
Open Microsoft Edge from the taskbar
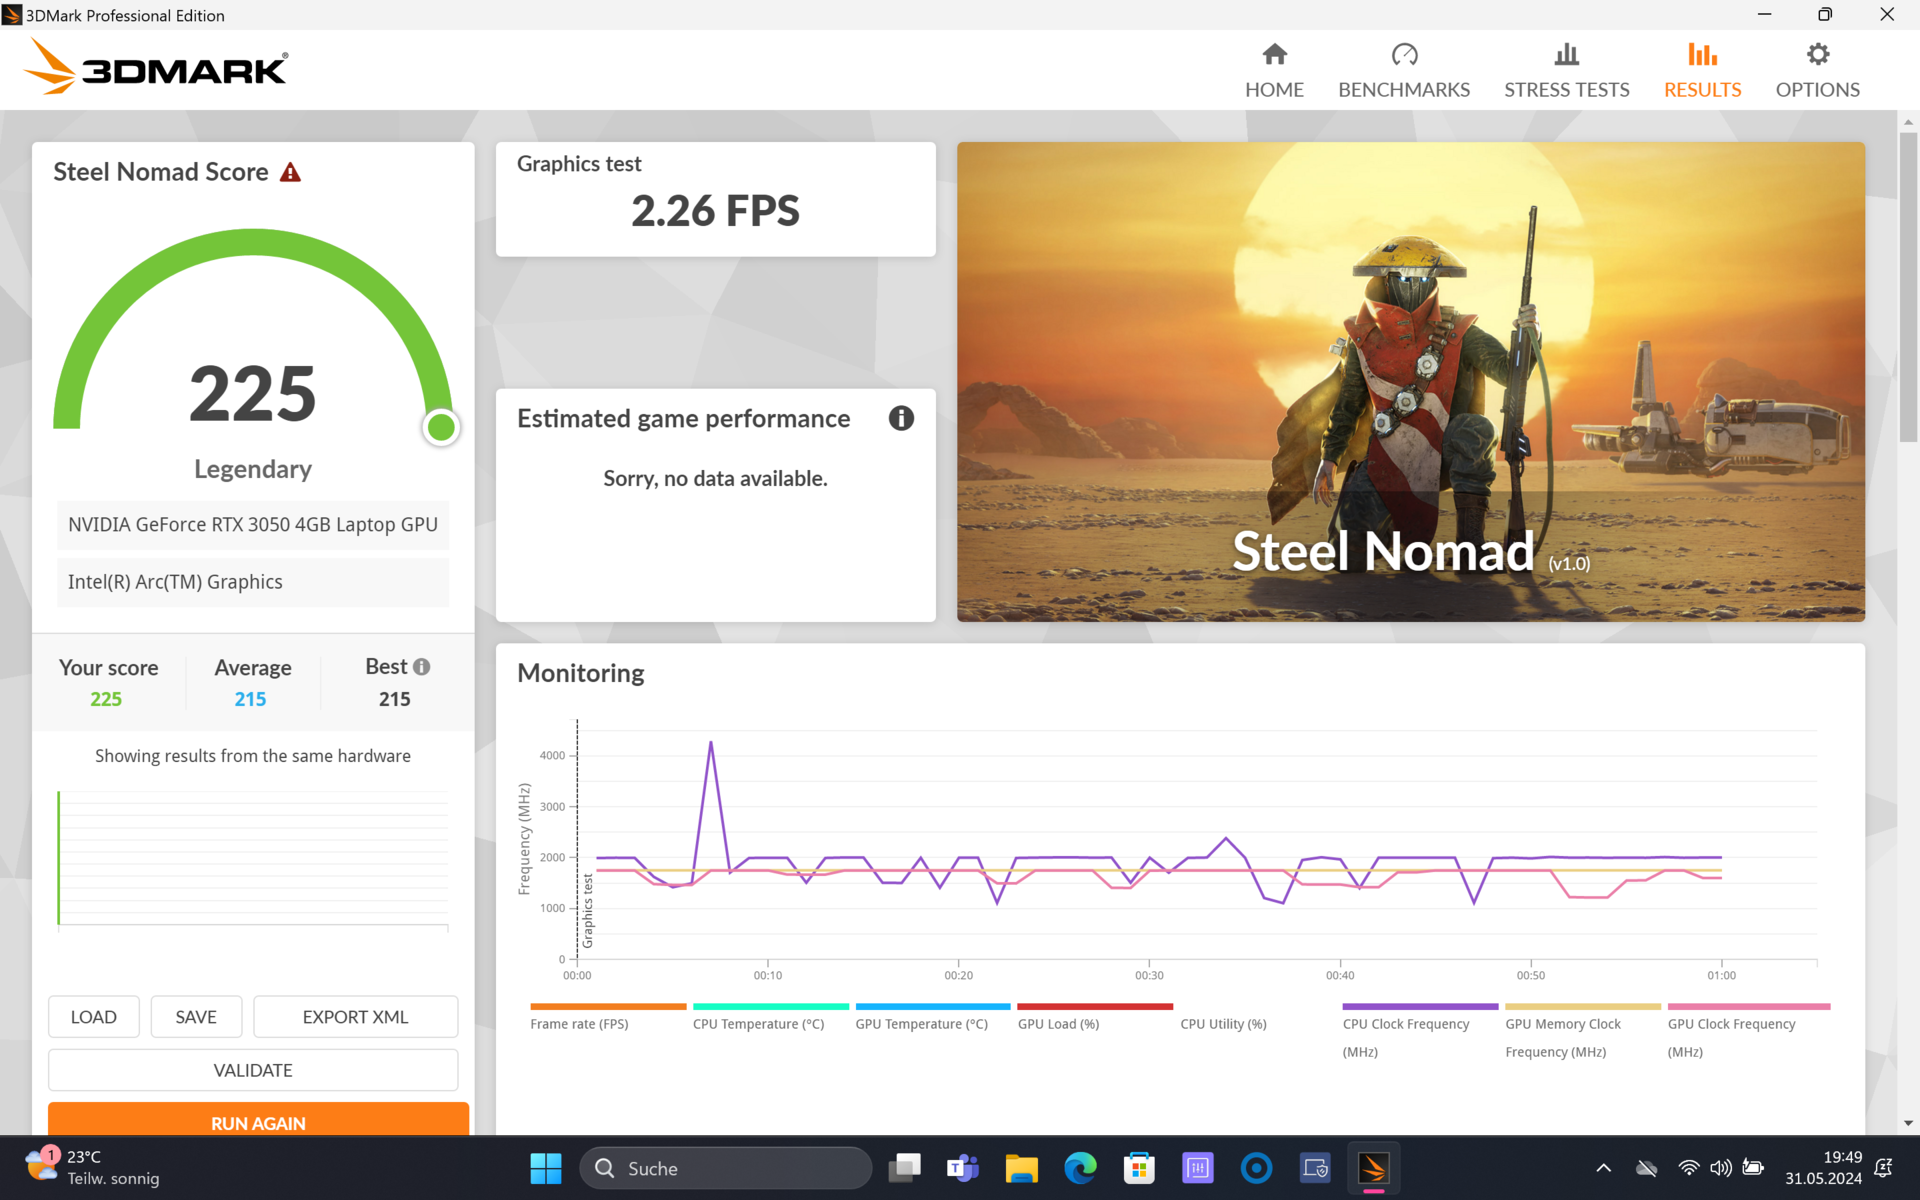[x=1080, y=1168]
